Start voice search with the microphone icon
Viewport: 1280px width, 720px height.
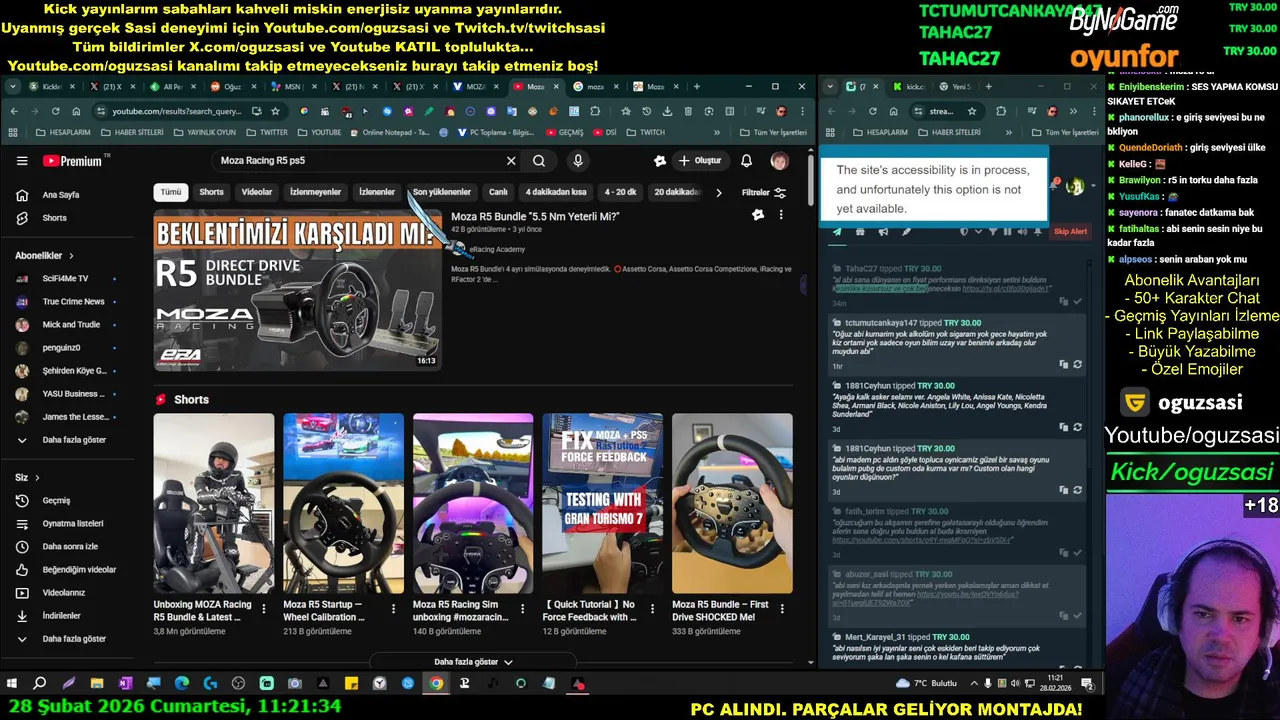(x=578, y=160)
